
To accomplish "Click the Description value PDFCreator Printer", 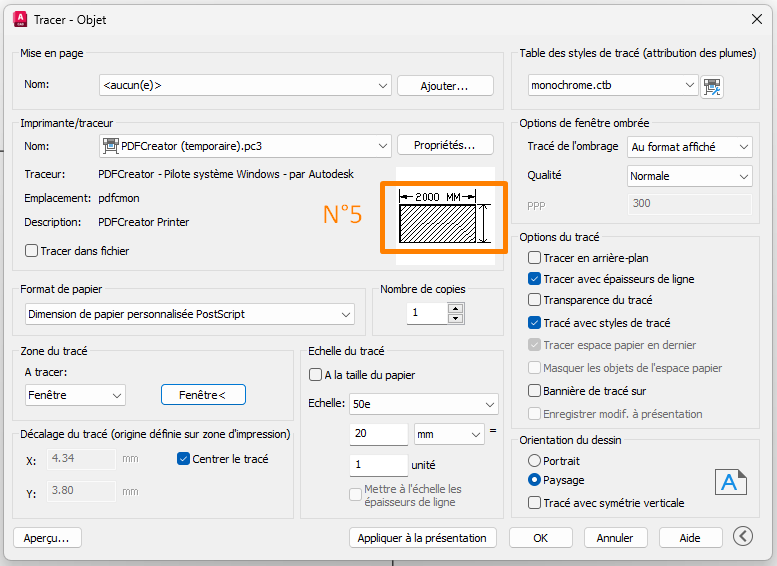I will click(144, 222).
